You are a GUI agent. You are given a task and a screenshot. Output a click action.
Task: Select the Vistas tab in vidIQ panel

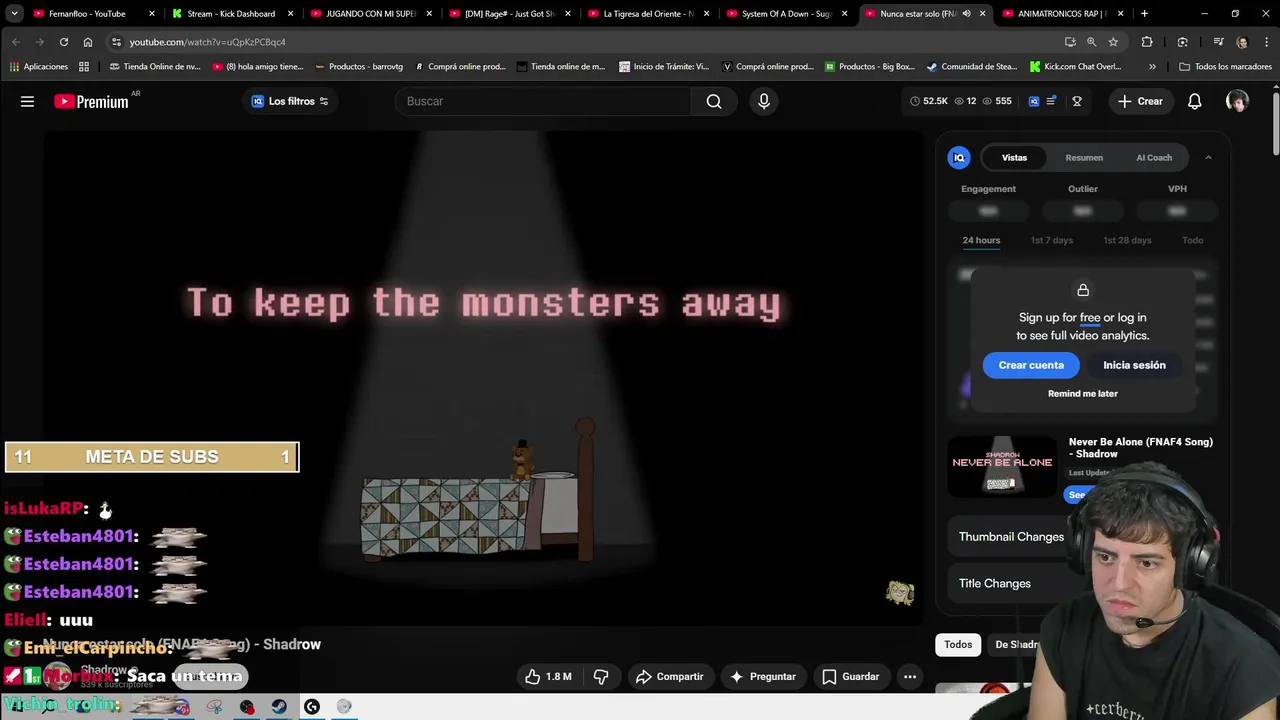[1014, 157]
